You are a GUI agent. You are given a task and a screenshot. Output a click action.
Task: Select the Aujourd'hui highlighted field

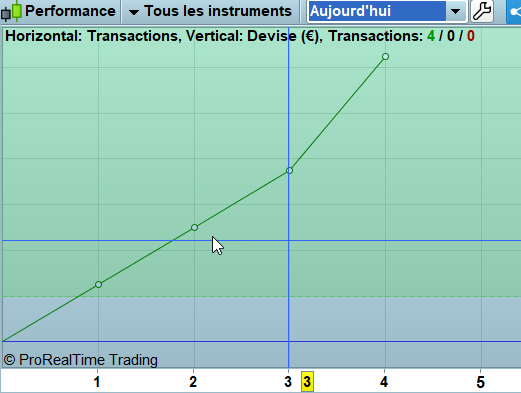377,12
